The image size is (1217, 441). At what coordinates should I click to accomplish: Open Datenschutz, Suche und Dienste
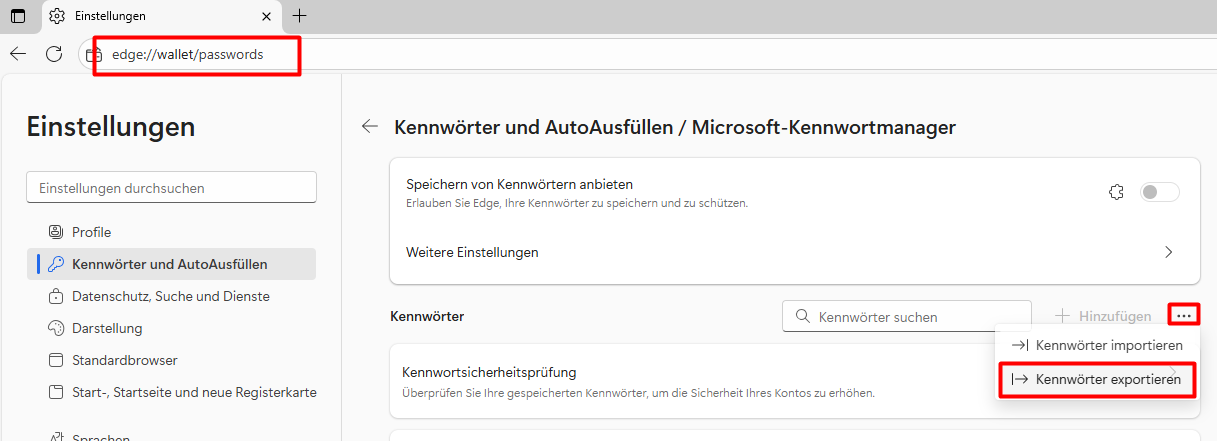(x=170, y=296)
